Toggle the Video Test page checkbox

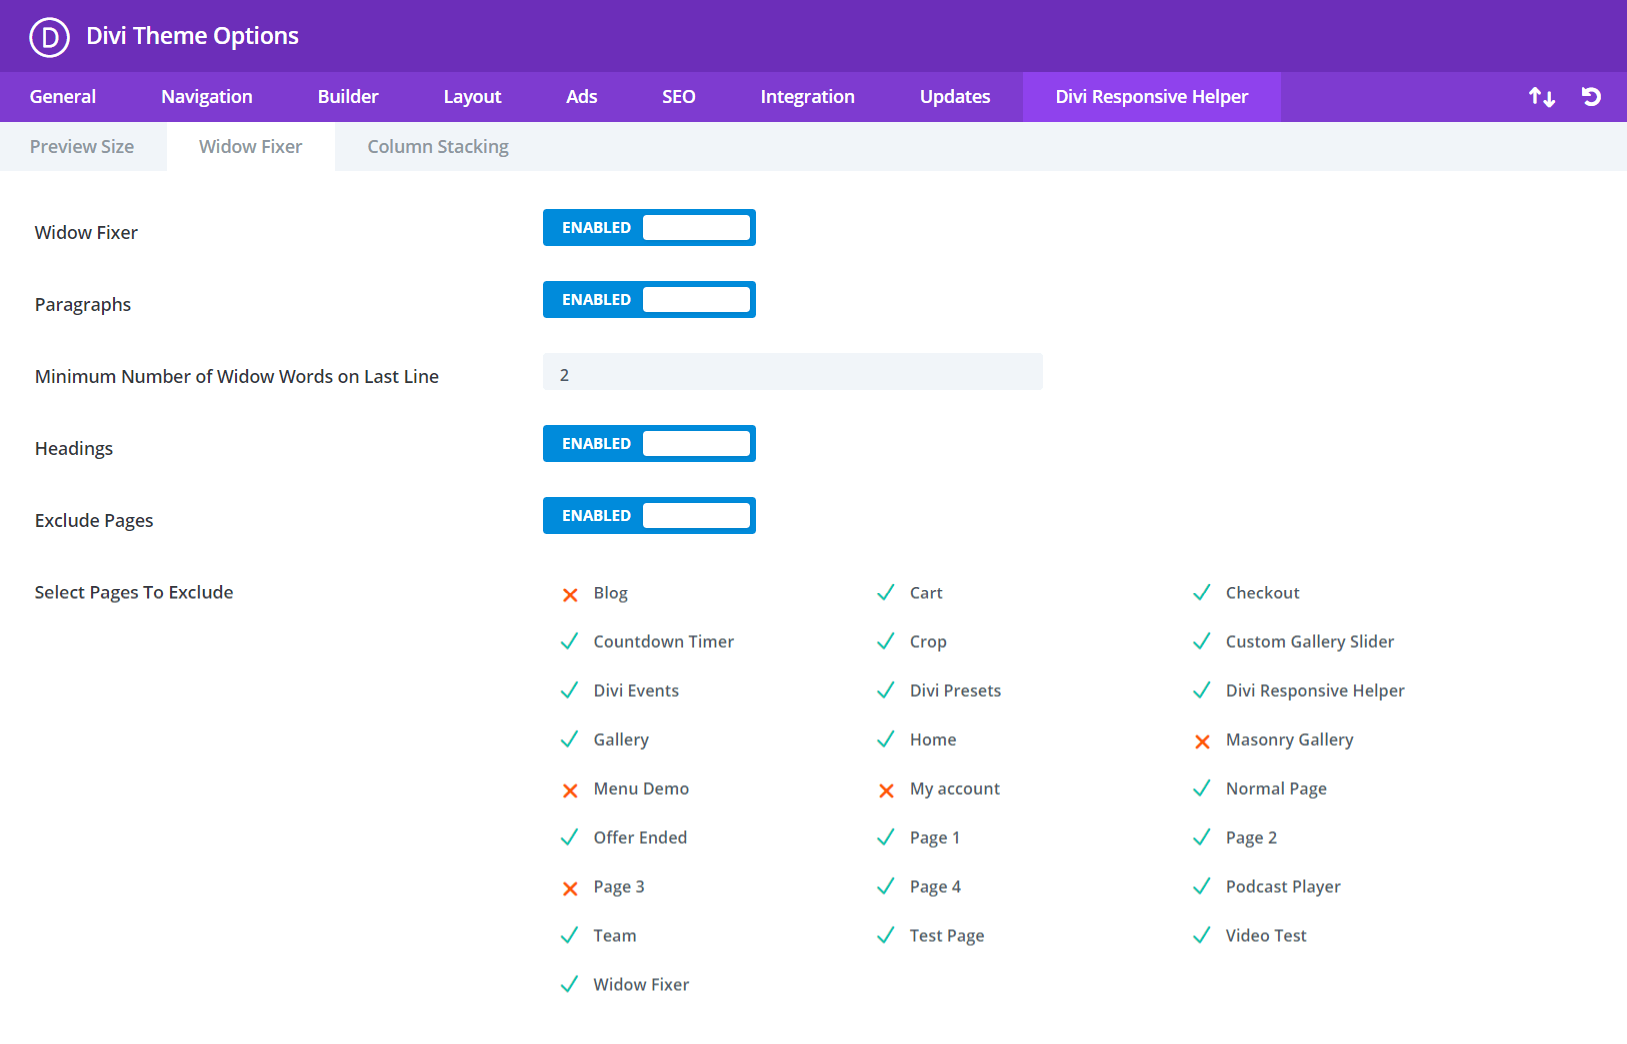click(1202, 936)
